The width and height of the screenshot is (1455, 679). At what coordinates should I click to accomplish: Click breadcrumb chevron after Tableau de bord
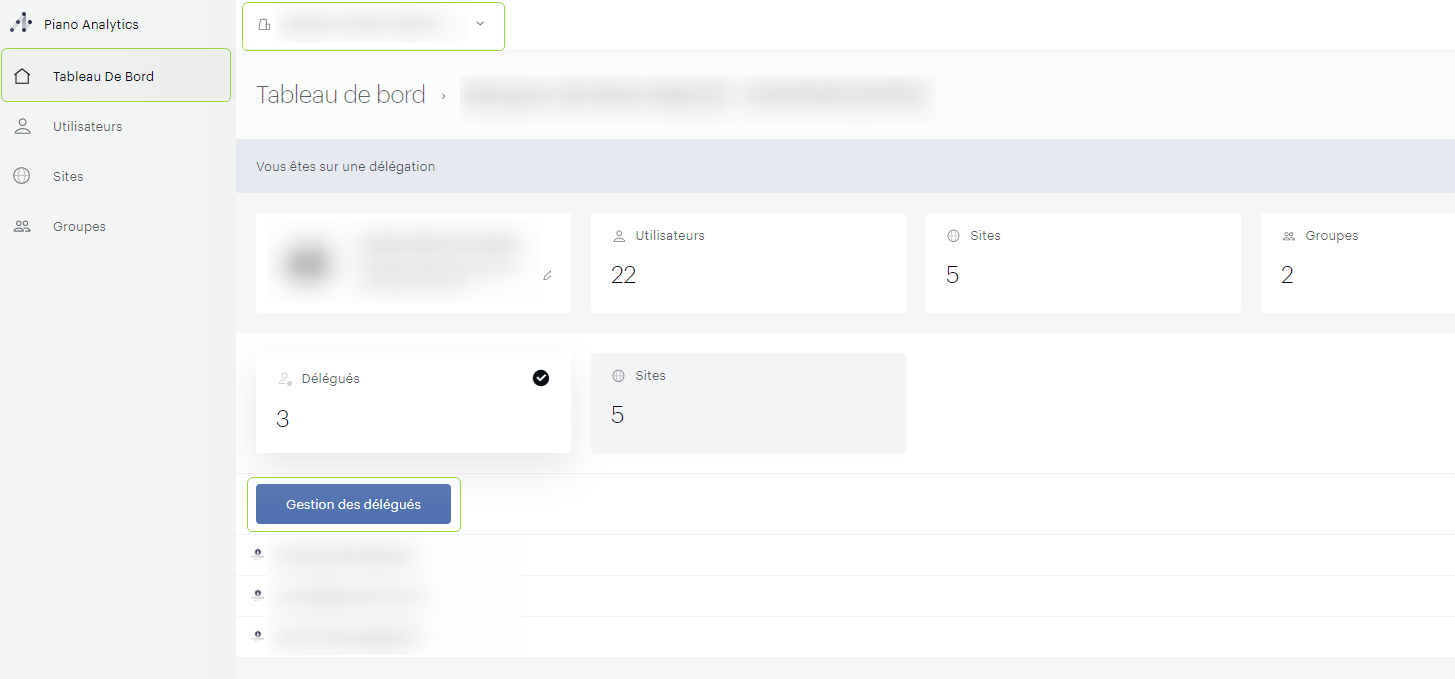pyautogui.click(x=443, y=96)
